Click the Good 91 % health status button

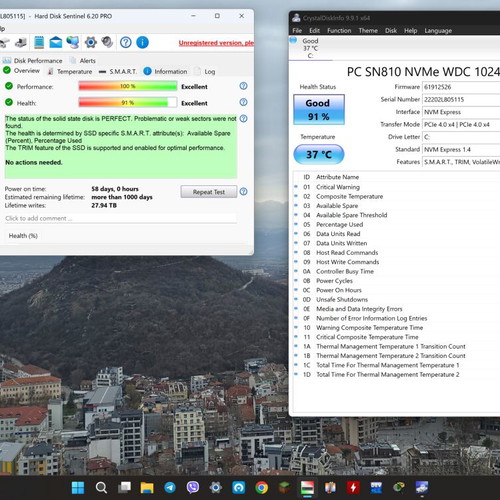tap(319, 110)
